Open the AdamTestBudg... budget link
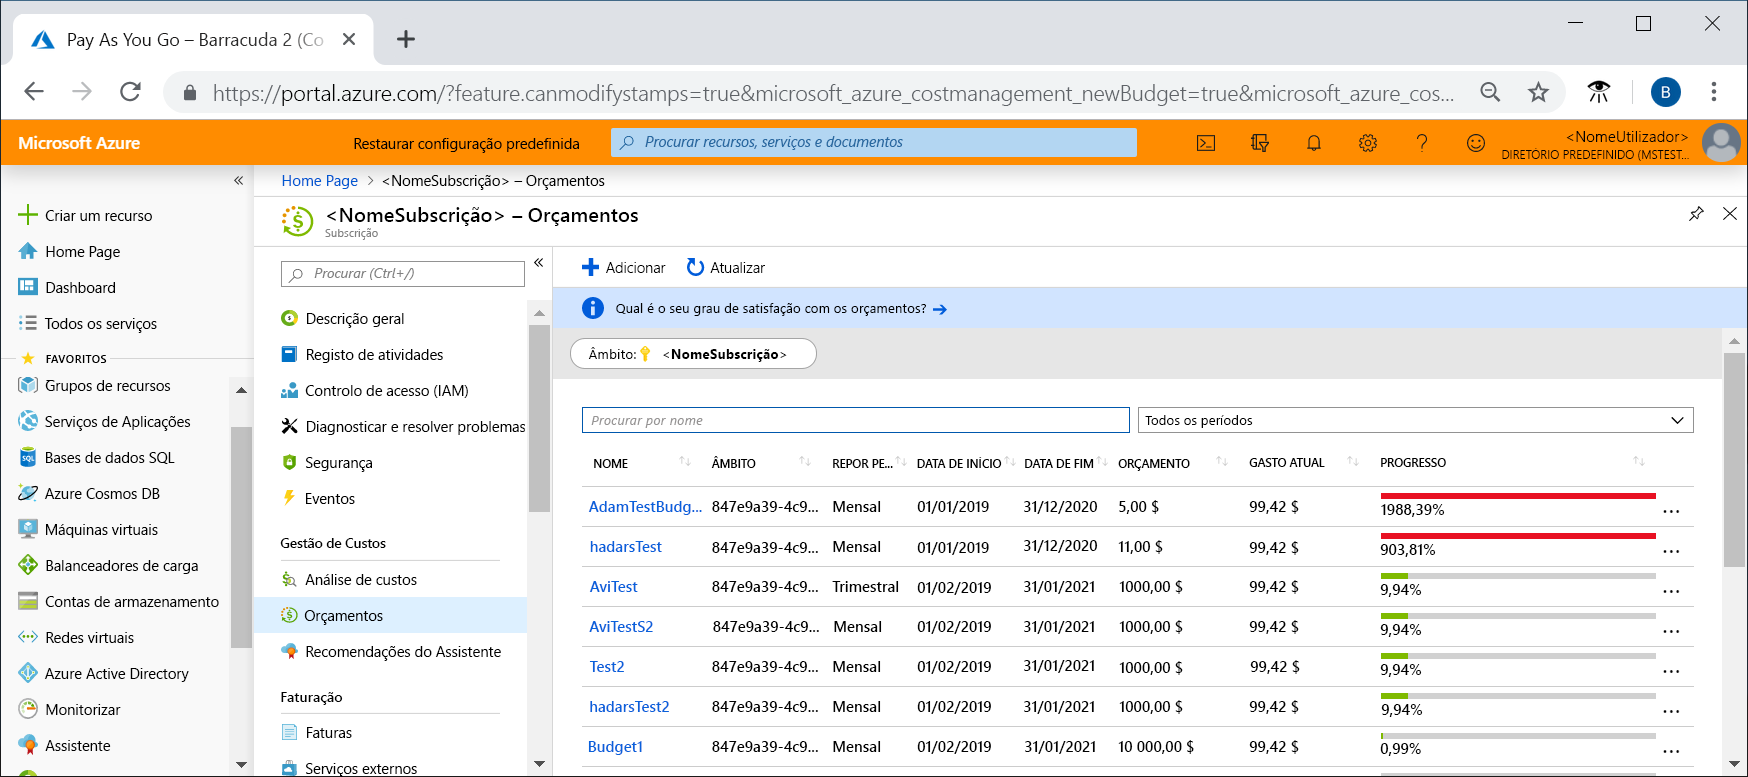Screen dimensions: 1748x777 tap(645, 507)
